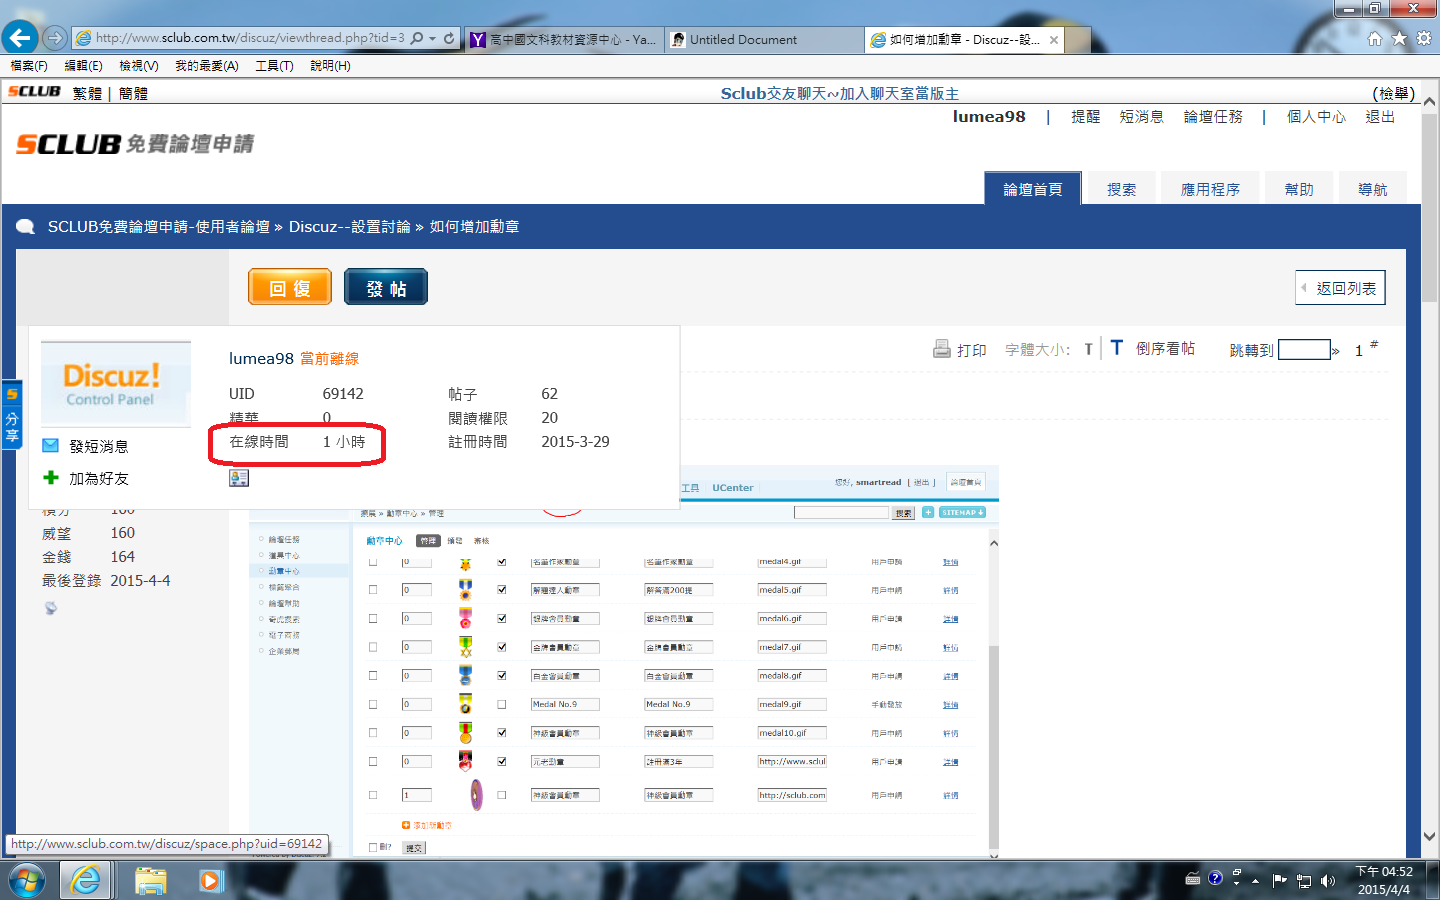This screenshot has height=900, width=1440.
Task: Go back with the browser back arrow
Action: pos(20,38)
